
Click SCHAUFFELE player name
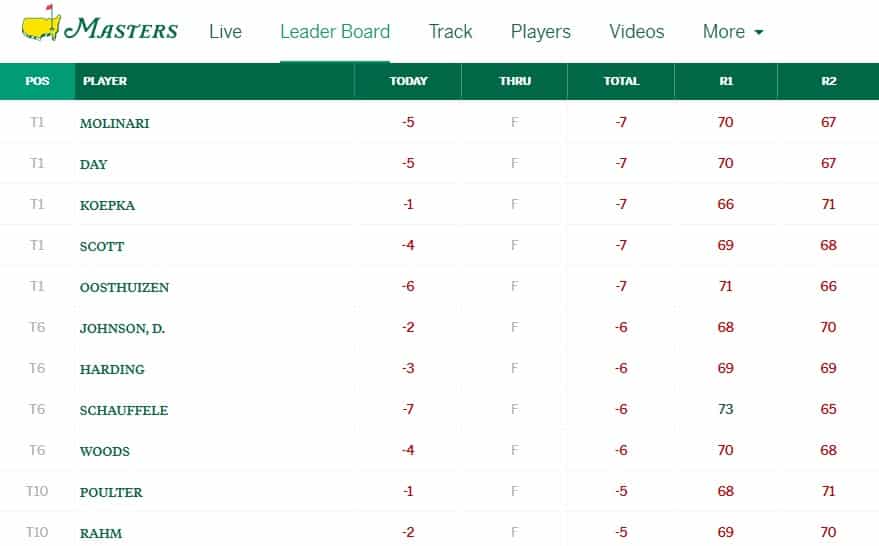(x=123, y=410)
